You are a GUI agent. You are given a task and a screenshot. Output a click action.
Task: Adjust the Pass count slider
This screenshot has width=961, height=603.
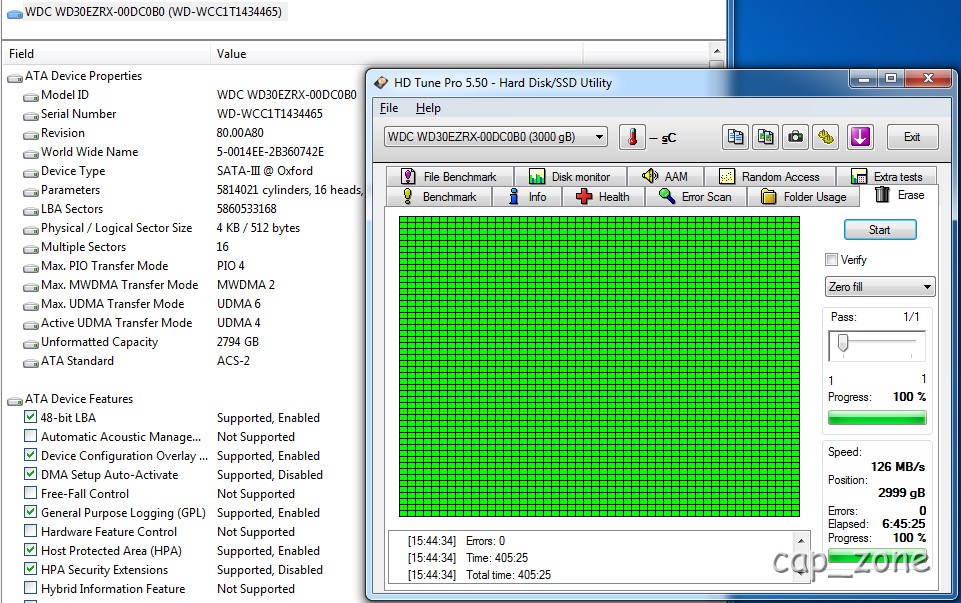[x=843, y=343]
